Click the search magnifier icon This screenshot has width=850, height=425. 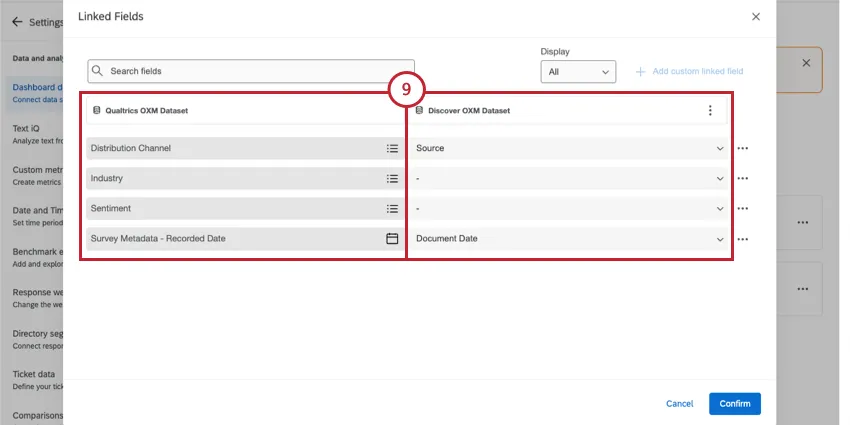97,71
